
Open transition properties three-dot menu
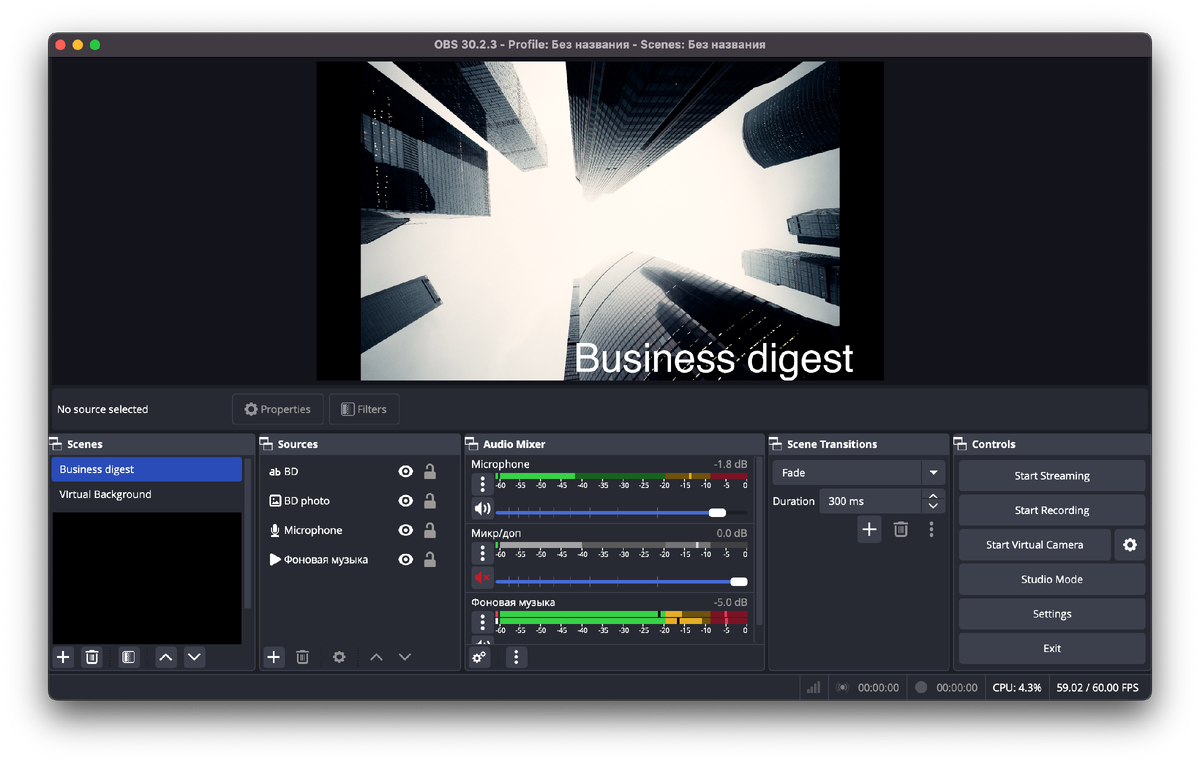click(x=931, y=529)
